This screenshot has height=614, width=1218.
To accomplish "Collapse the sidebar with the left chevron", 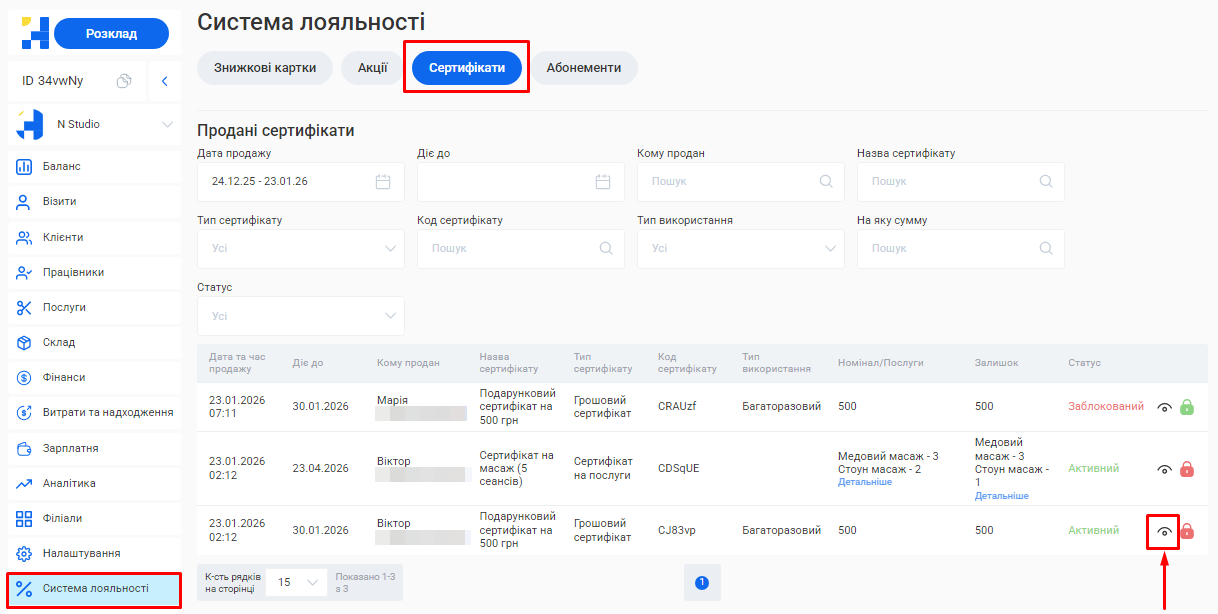I will [x=164, y=81].
